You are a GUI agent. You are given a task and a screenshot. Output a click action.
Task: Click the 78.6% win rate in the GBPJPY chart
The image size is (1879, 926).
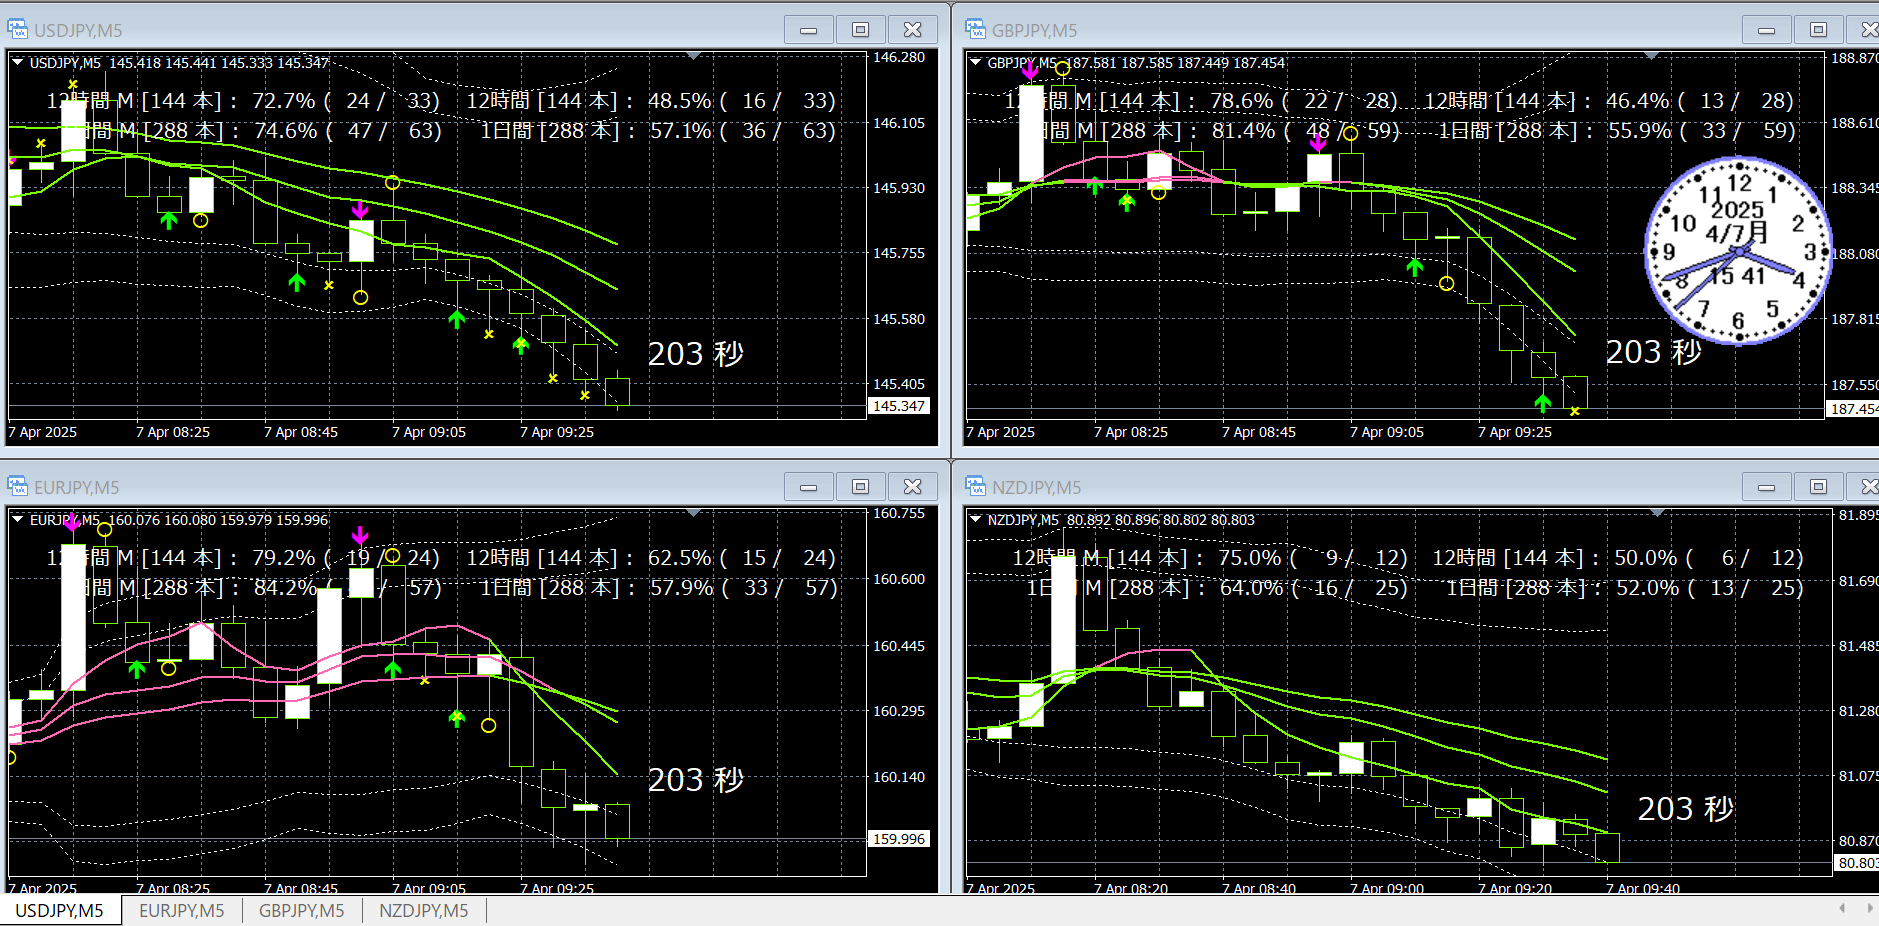click(x=1242, y=101)
